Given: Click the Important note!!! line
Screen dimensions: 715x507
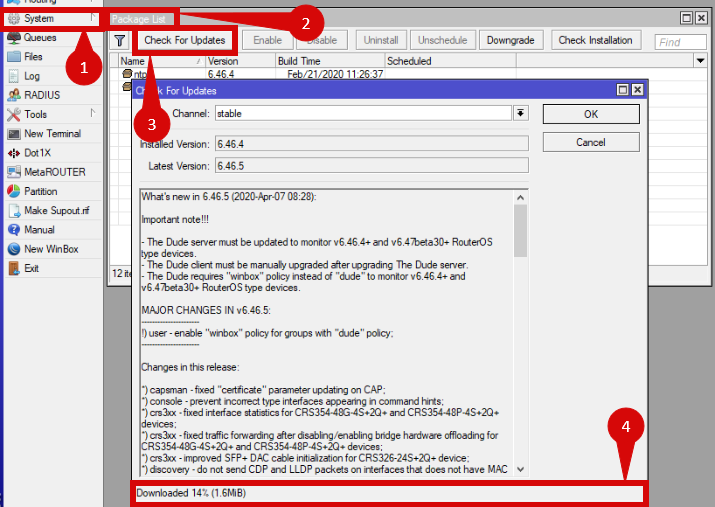Looking at the screenshot, I should pyautogui.click(x=175, y=219).
